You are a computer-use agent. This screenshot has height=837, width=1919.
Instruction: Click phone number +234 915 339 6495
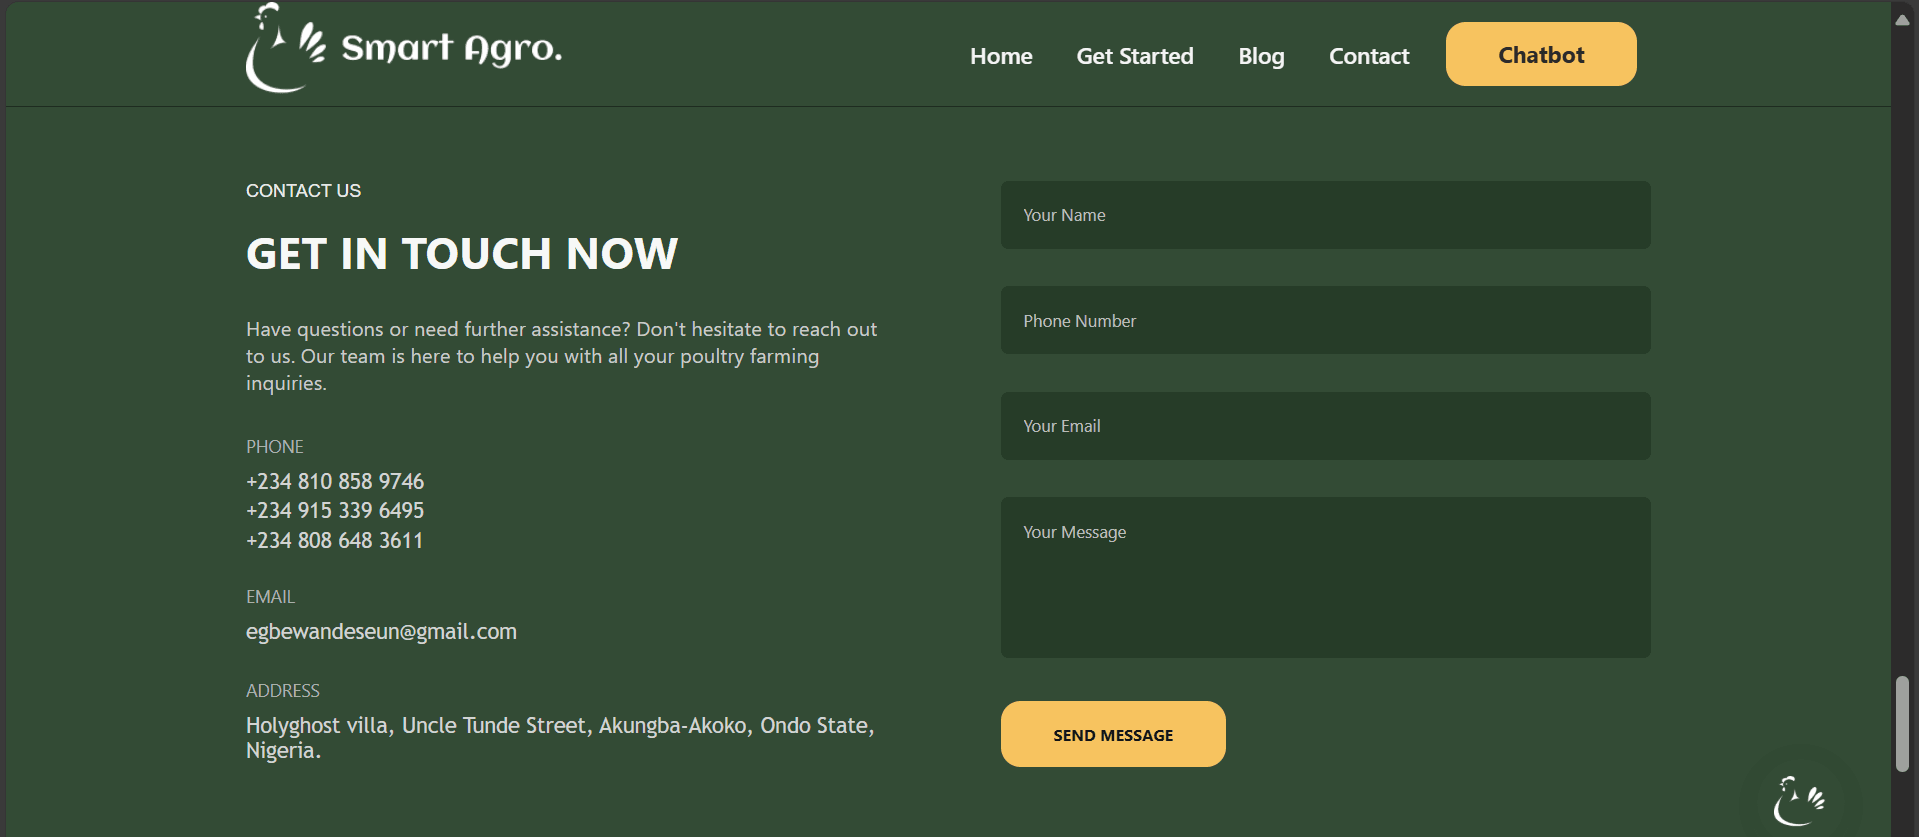(335, 511)
